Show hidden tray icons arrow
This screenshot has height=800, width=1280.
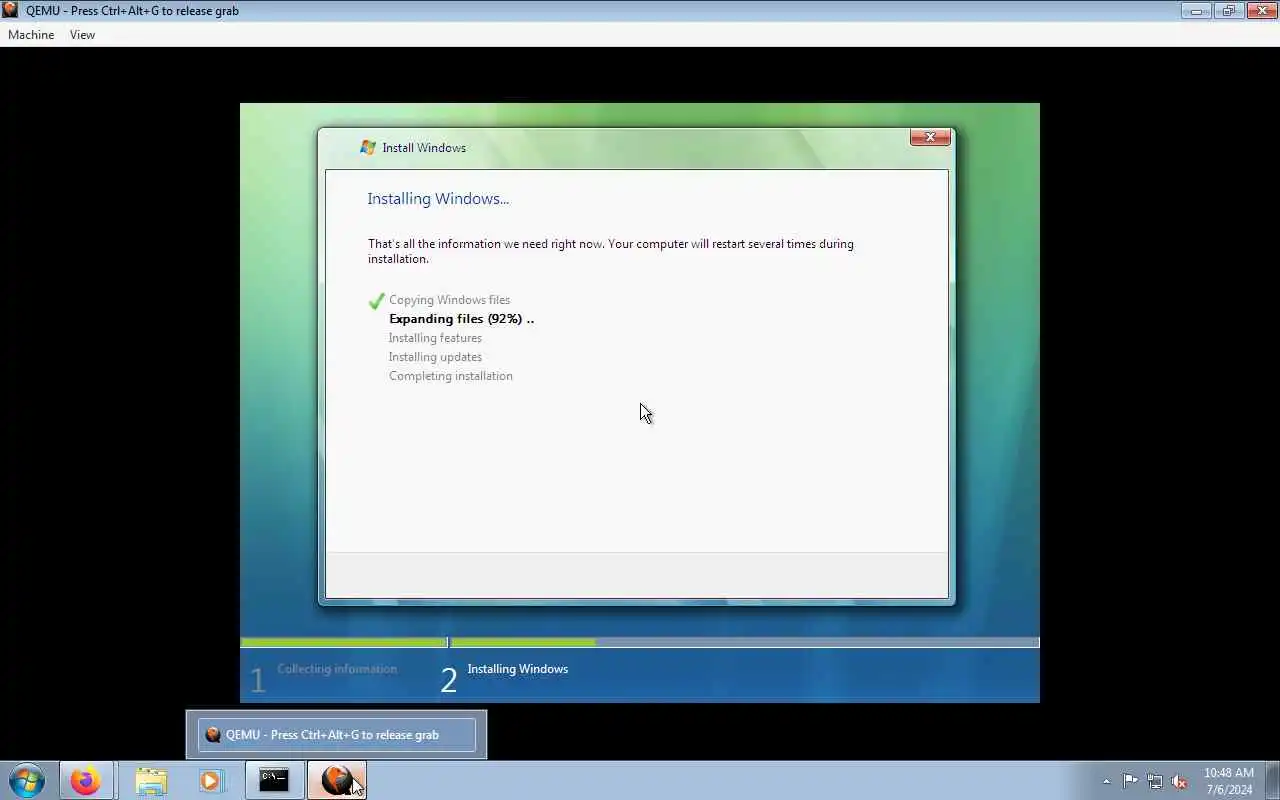(1106, 781)
